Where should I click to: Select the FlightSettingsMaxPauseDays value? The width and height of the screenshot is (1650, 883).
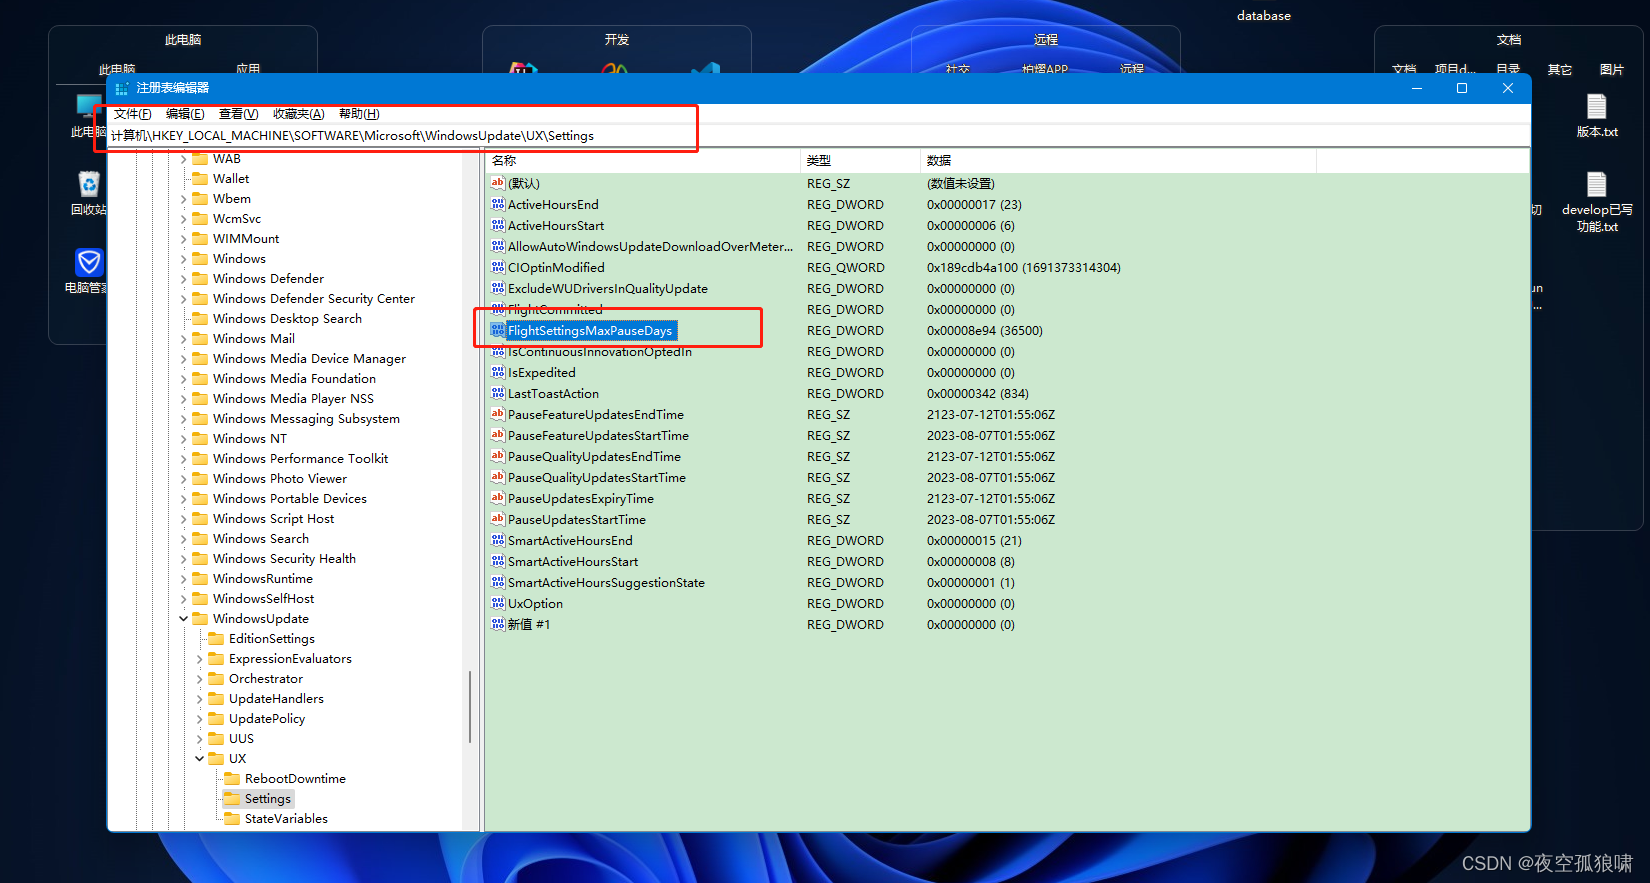[590, 330]
